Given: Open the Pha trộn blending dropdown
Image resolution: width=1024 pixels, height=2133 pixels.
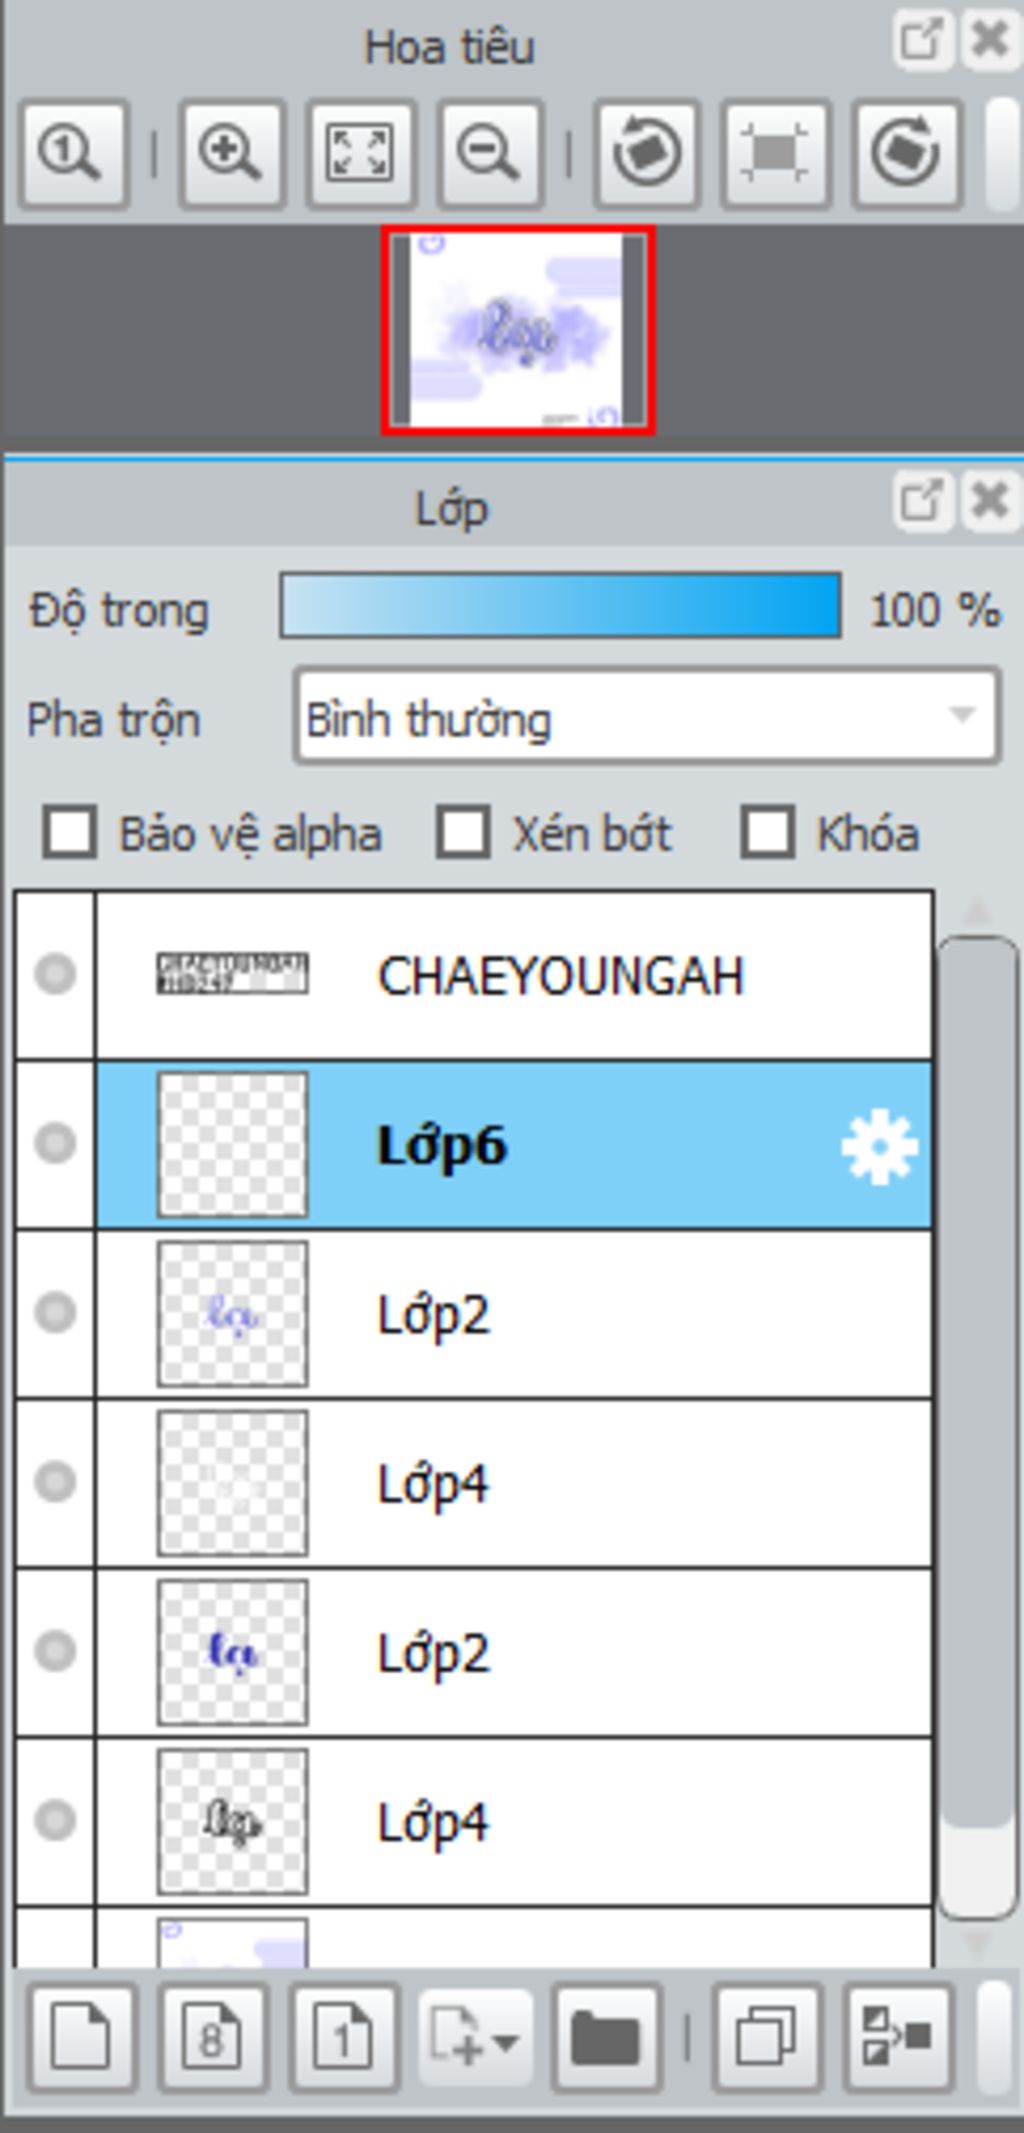Looking at the screenshot, I should (x=647, y=717).
